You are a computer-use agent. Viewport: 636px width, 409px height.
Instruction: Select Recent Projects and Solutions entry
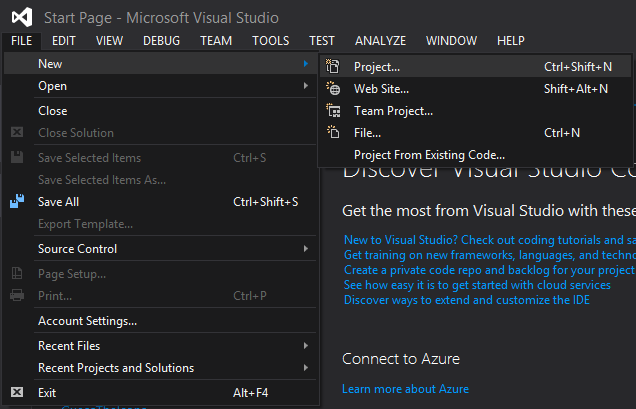pyautogui.click(x=160, y=367)
